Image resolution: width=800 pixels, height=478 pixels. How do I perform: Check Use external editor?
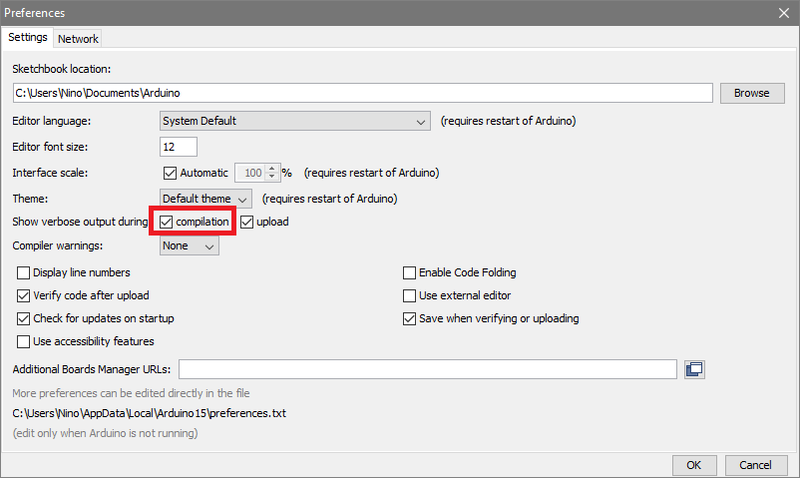pyautogui.click(x=409, y=296)
